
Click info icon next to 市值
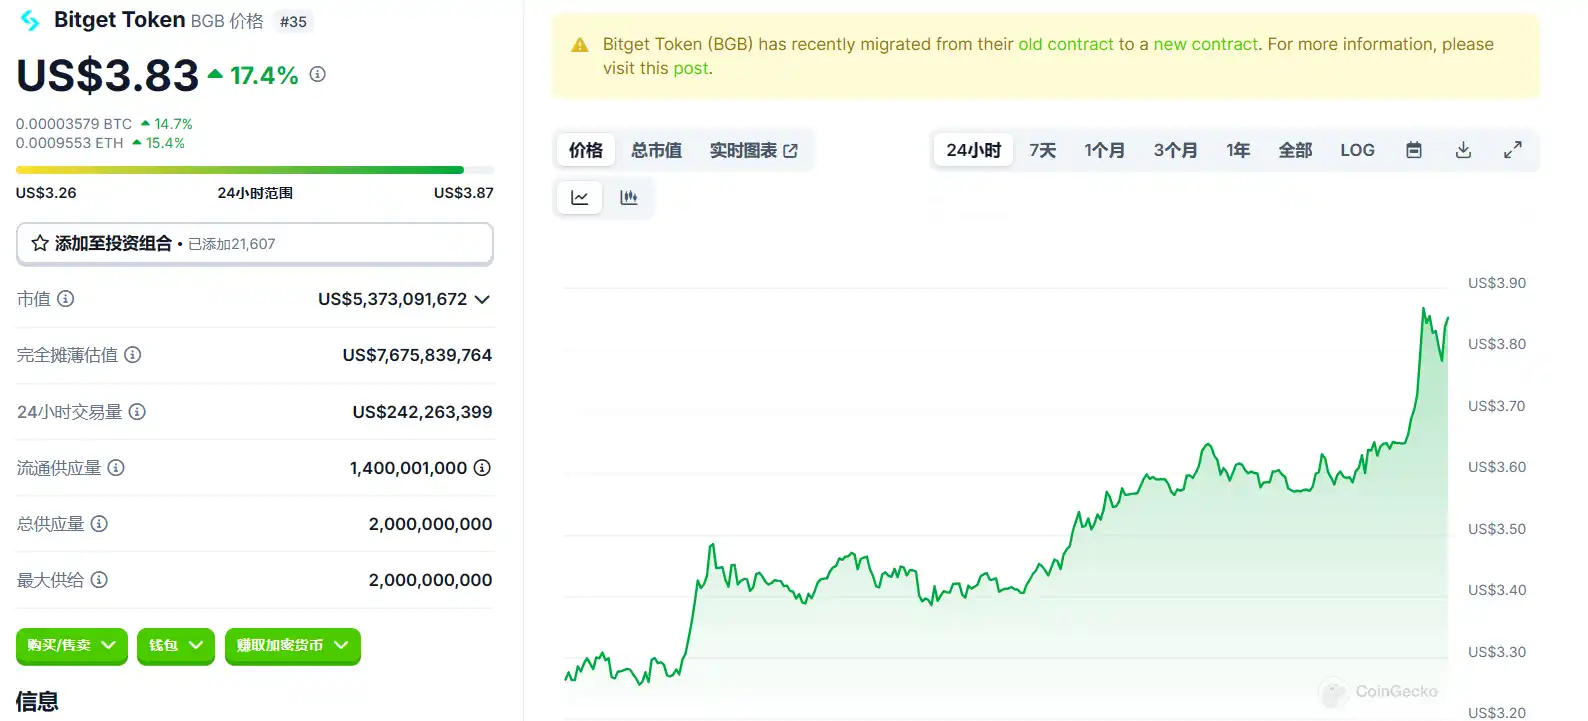click(x=66, y=299)
